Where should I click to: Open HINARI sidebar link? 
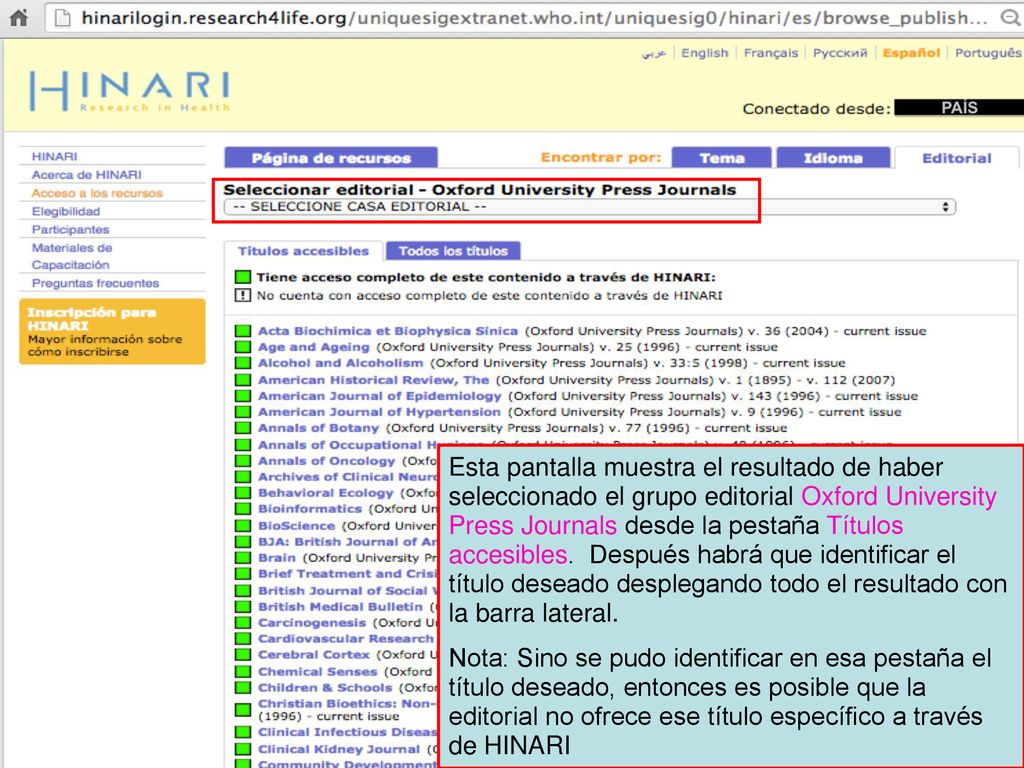(x=54, y=157)
